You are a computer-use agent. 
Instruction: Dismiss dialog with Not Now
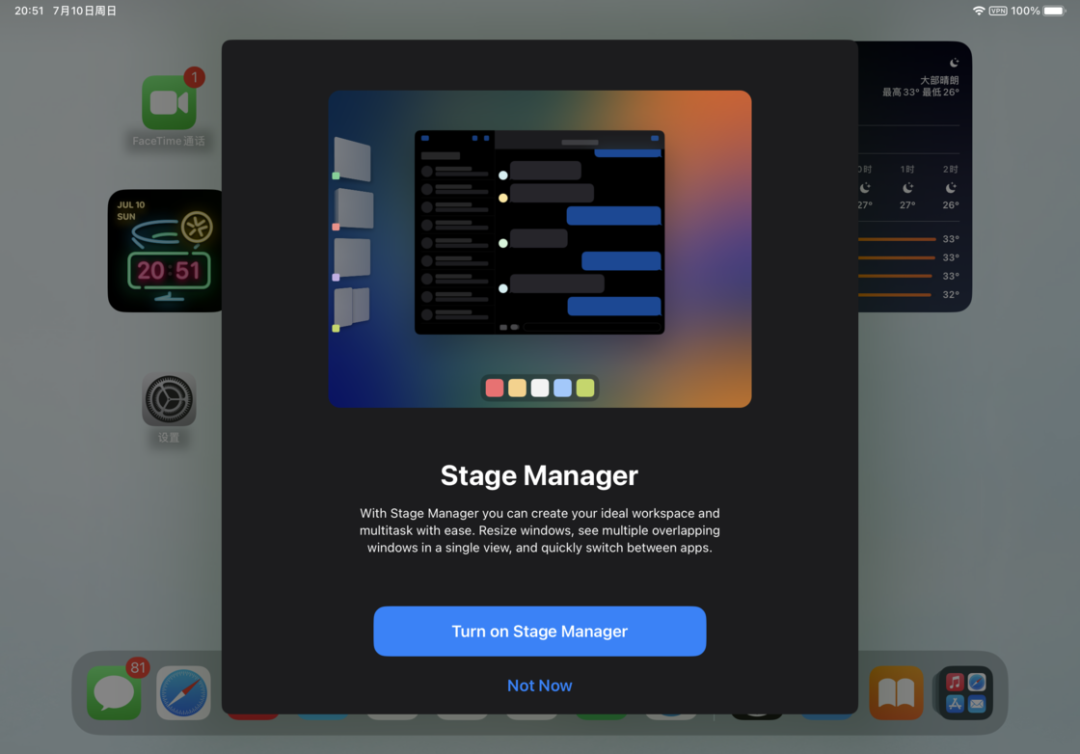539,685
